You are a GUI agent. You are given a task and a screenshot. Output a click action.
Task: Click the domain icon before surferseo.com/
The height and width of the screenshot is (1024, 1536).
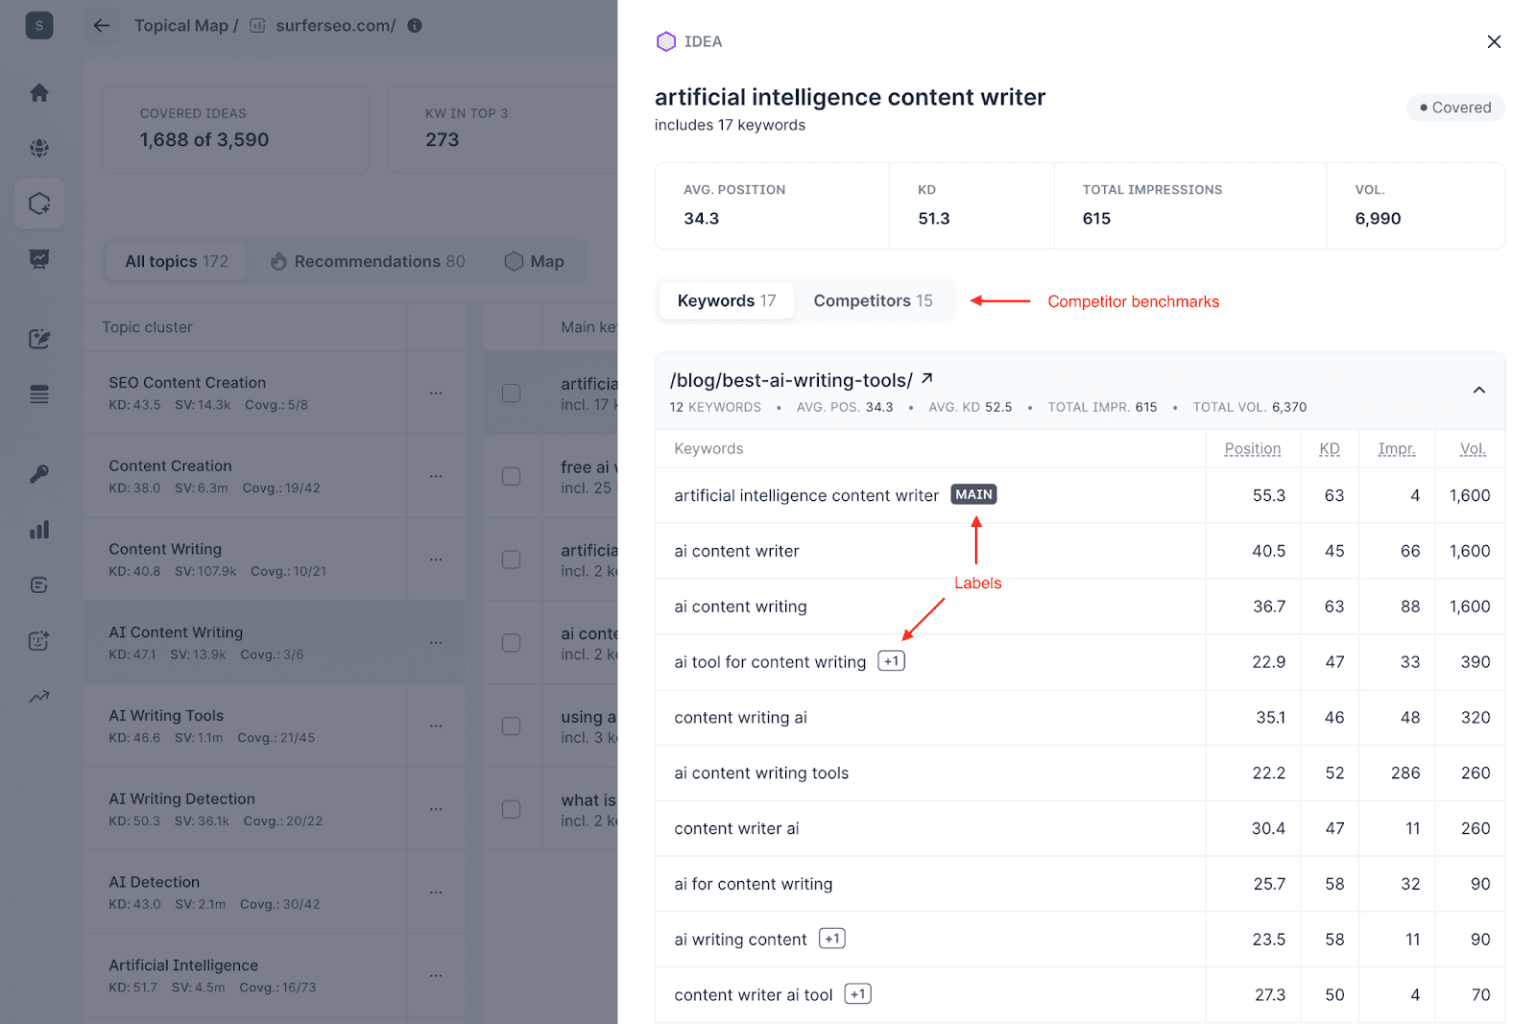257,25
